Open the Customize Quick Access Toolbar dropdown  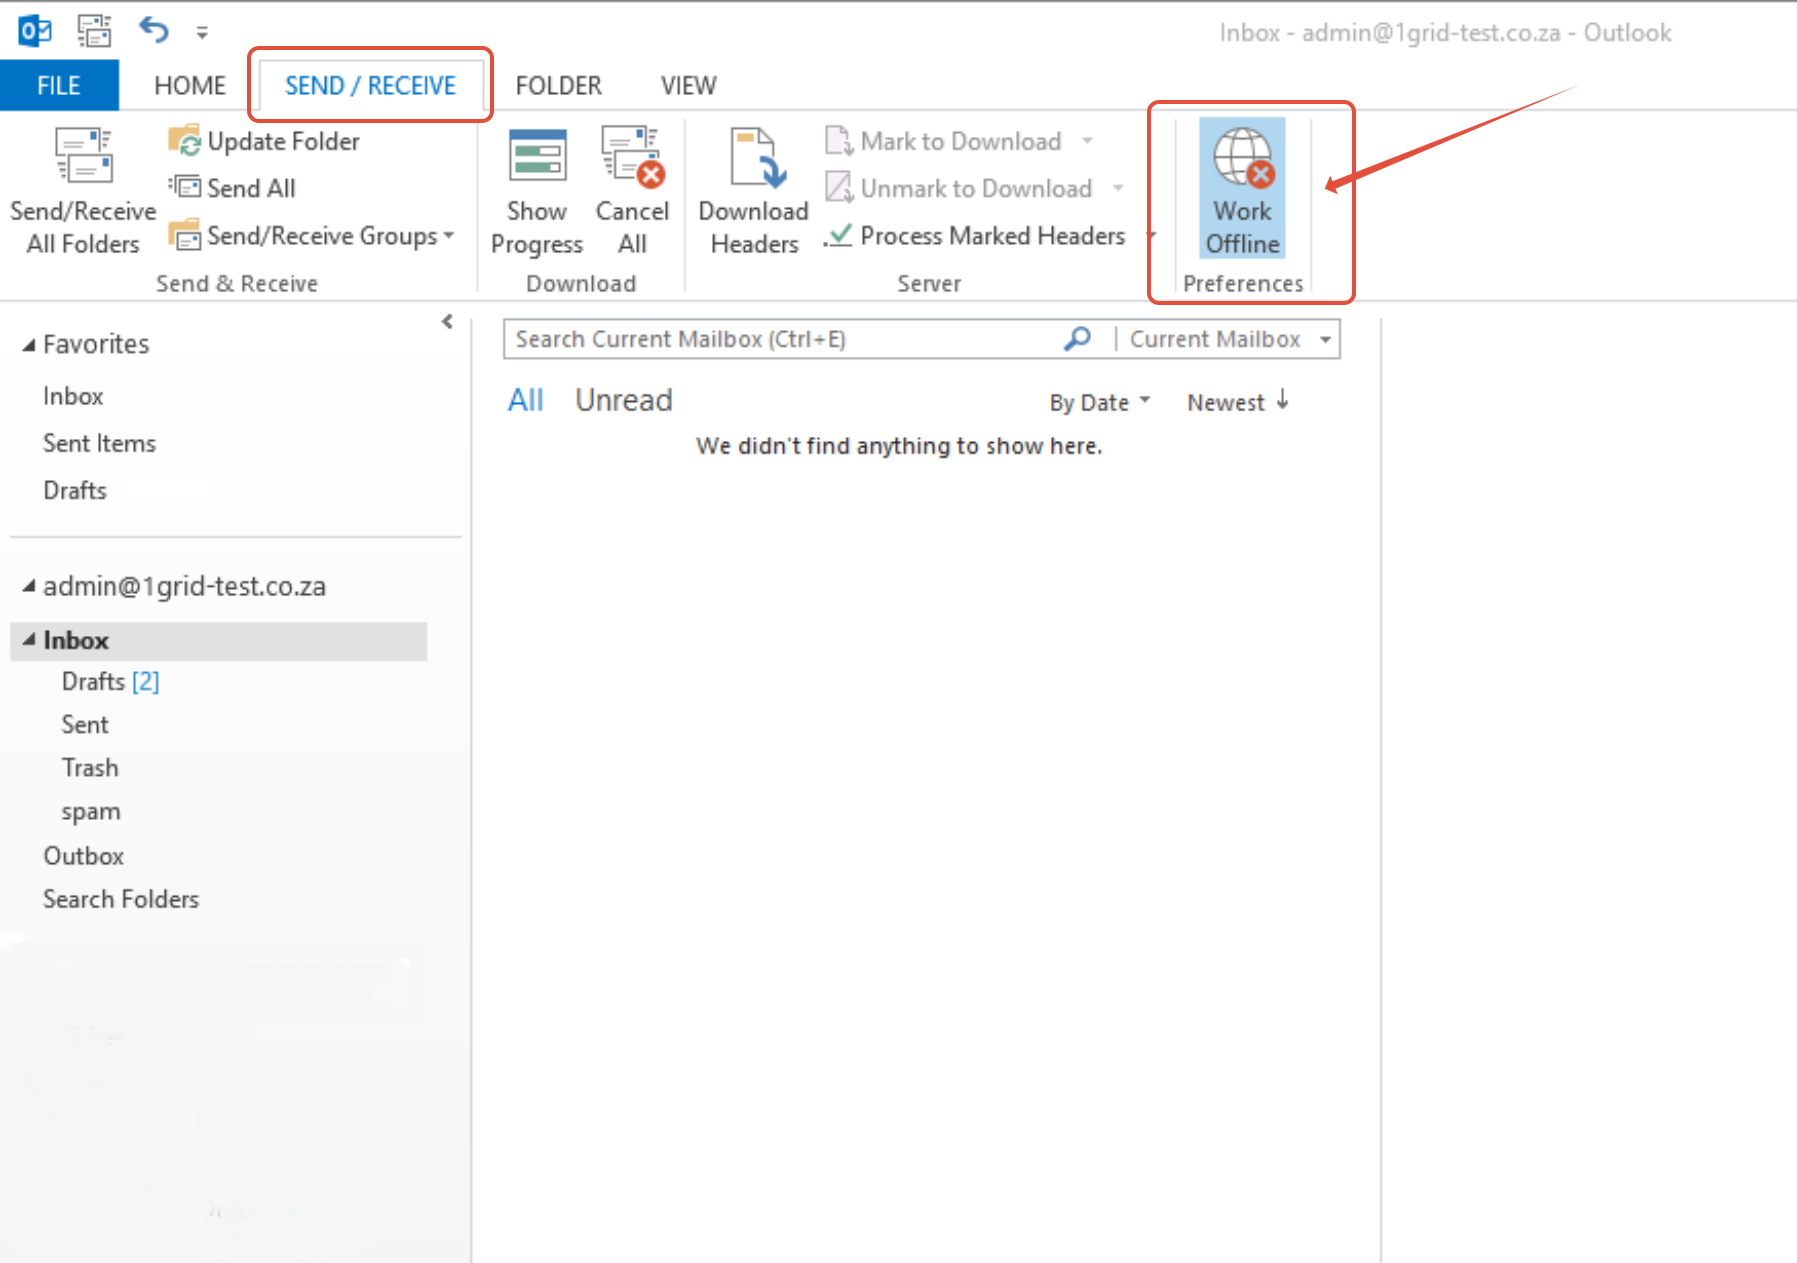click(x=202, y=33)
